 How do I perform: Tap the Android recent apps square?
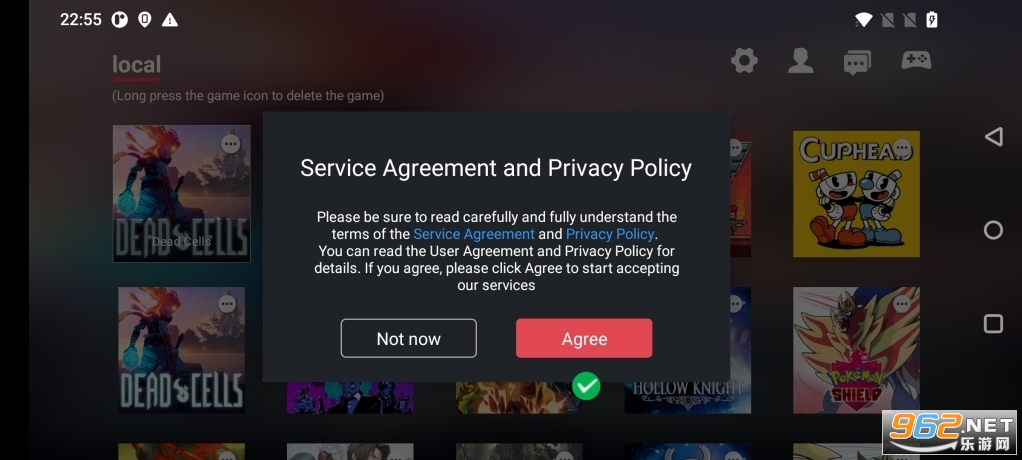click(993, 324)
